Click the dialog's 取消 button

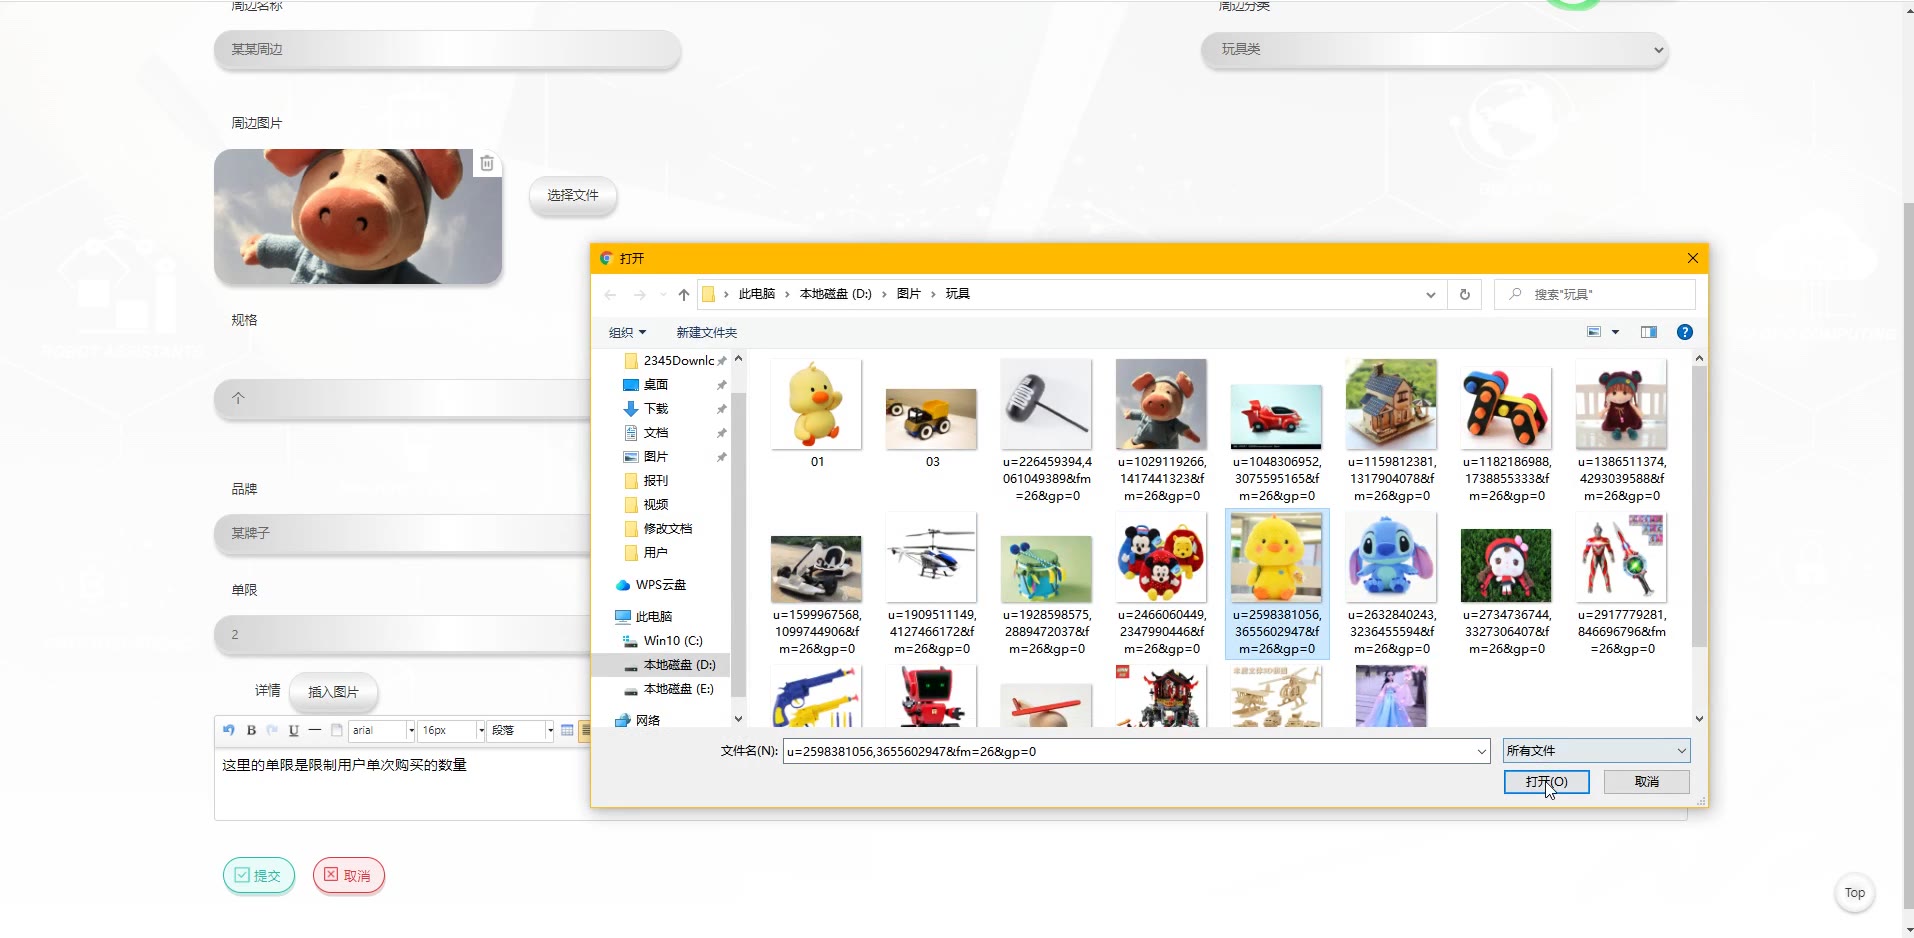point(1647,782)
